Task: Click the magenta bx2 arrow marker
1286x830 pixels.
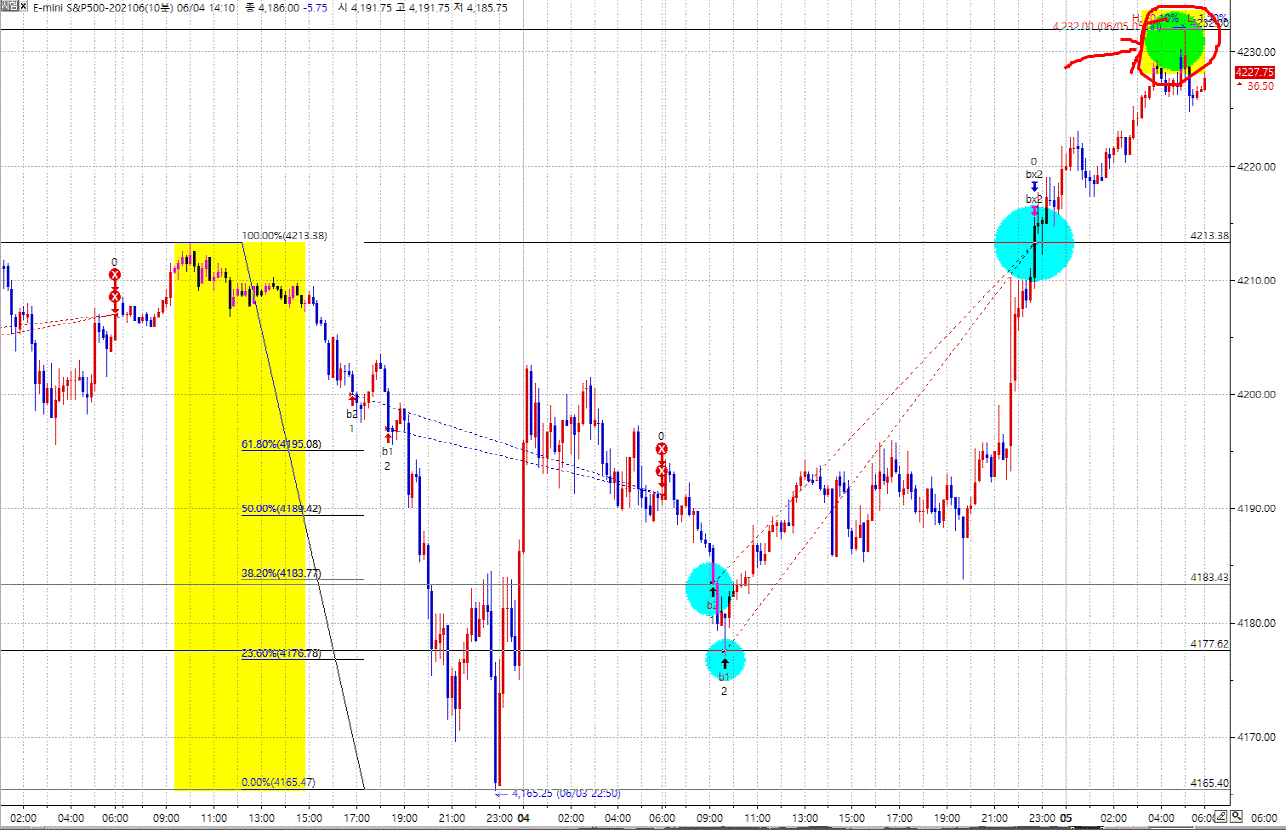Action: [x=1034, y=210]
